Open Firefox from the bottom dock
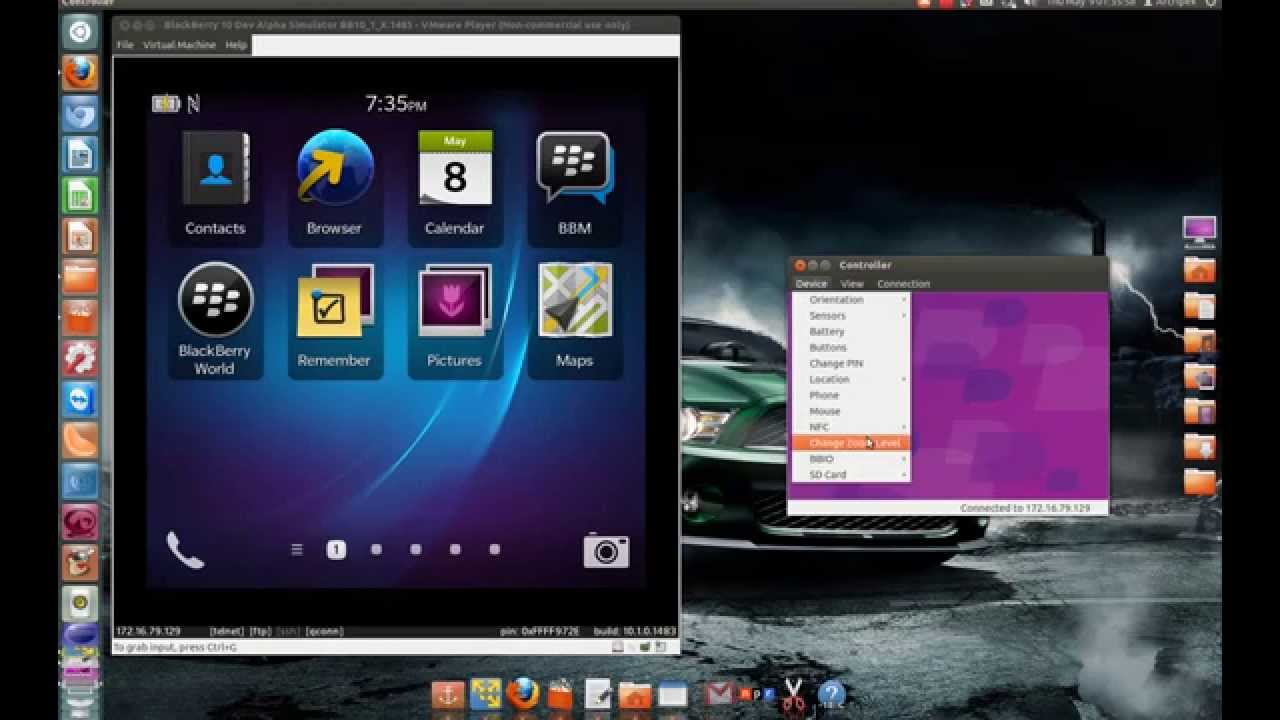The image size is (1280, 720). (x=522, y=693)
